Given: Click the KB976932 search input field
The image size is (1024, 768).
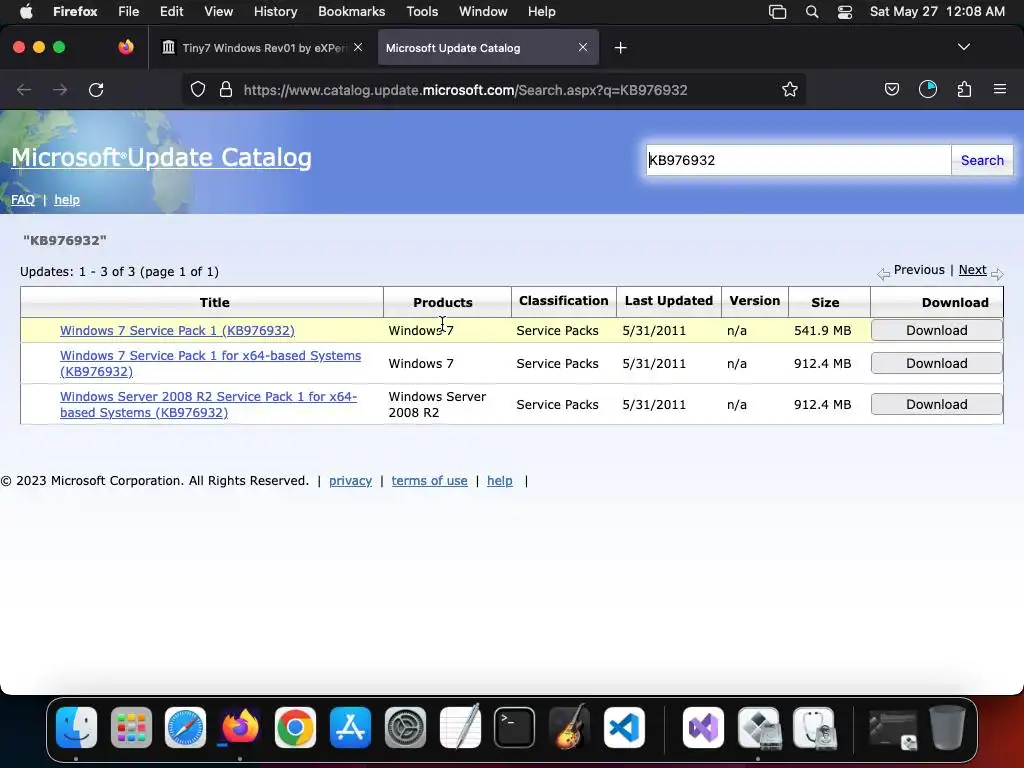Looking at the screenshot, I should pos(798,160).
